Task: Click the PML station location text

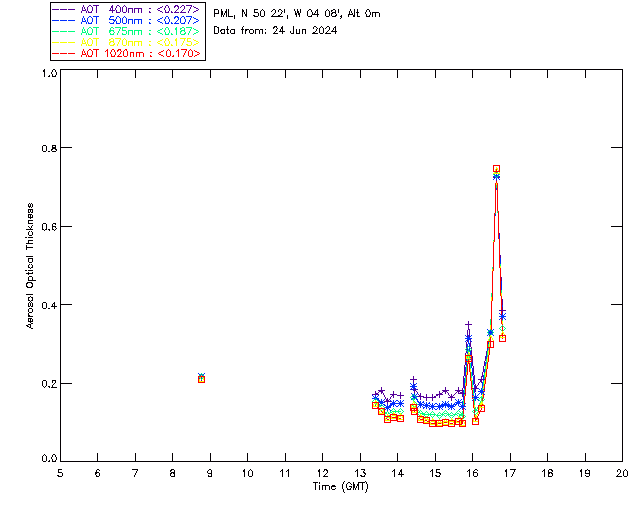Action: [297, 13]
